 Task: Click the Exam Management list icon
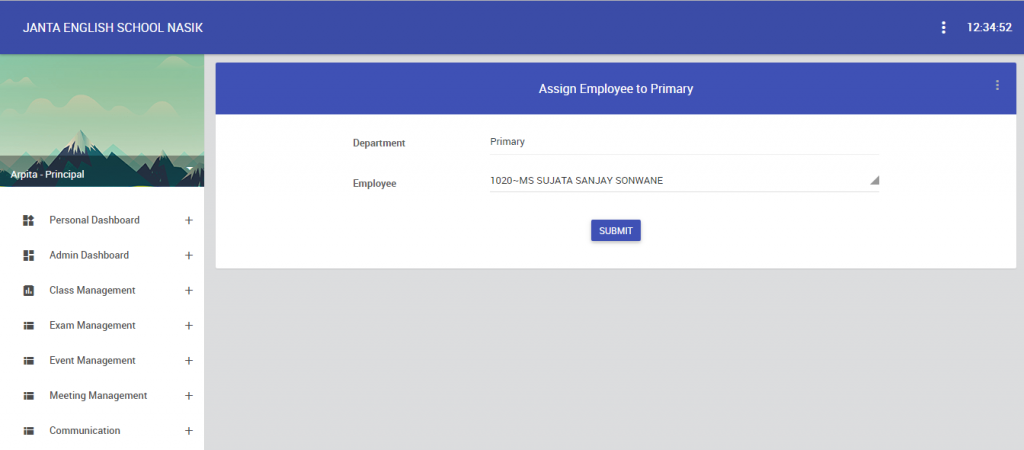[28, 325]
